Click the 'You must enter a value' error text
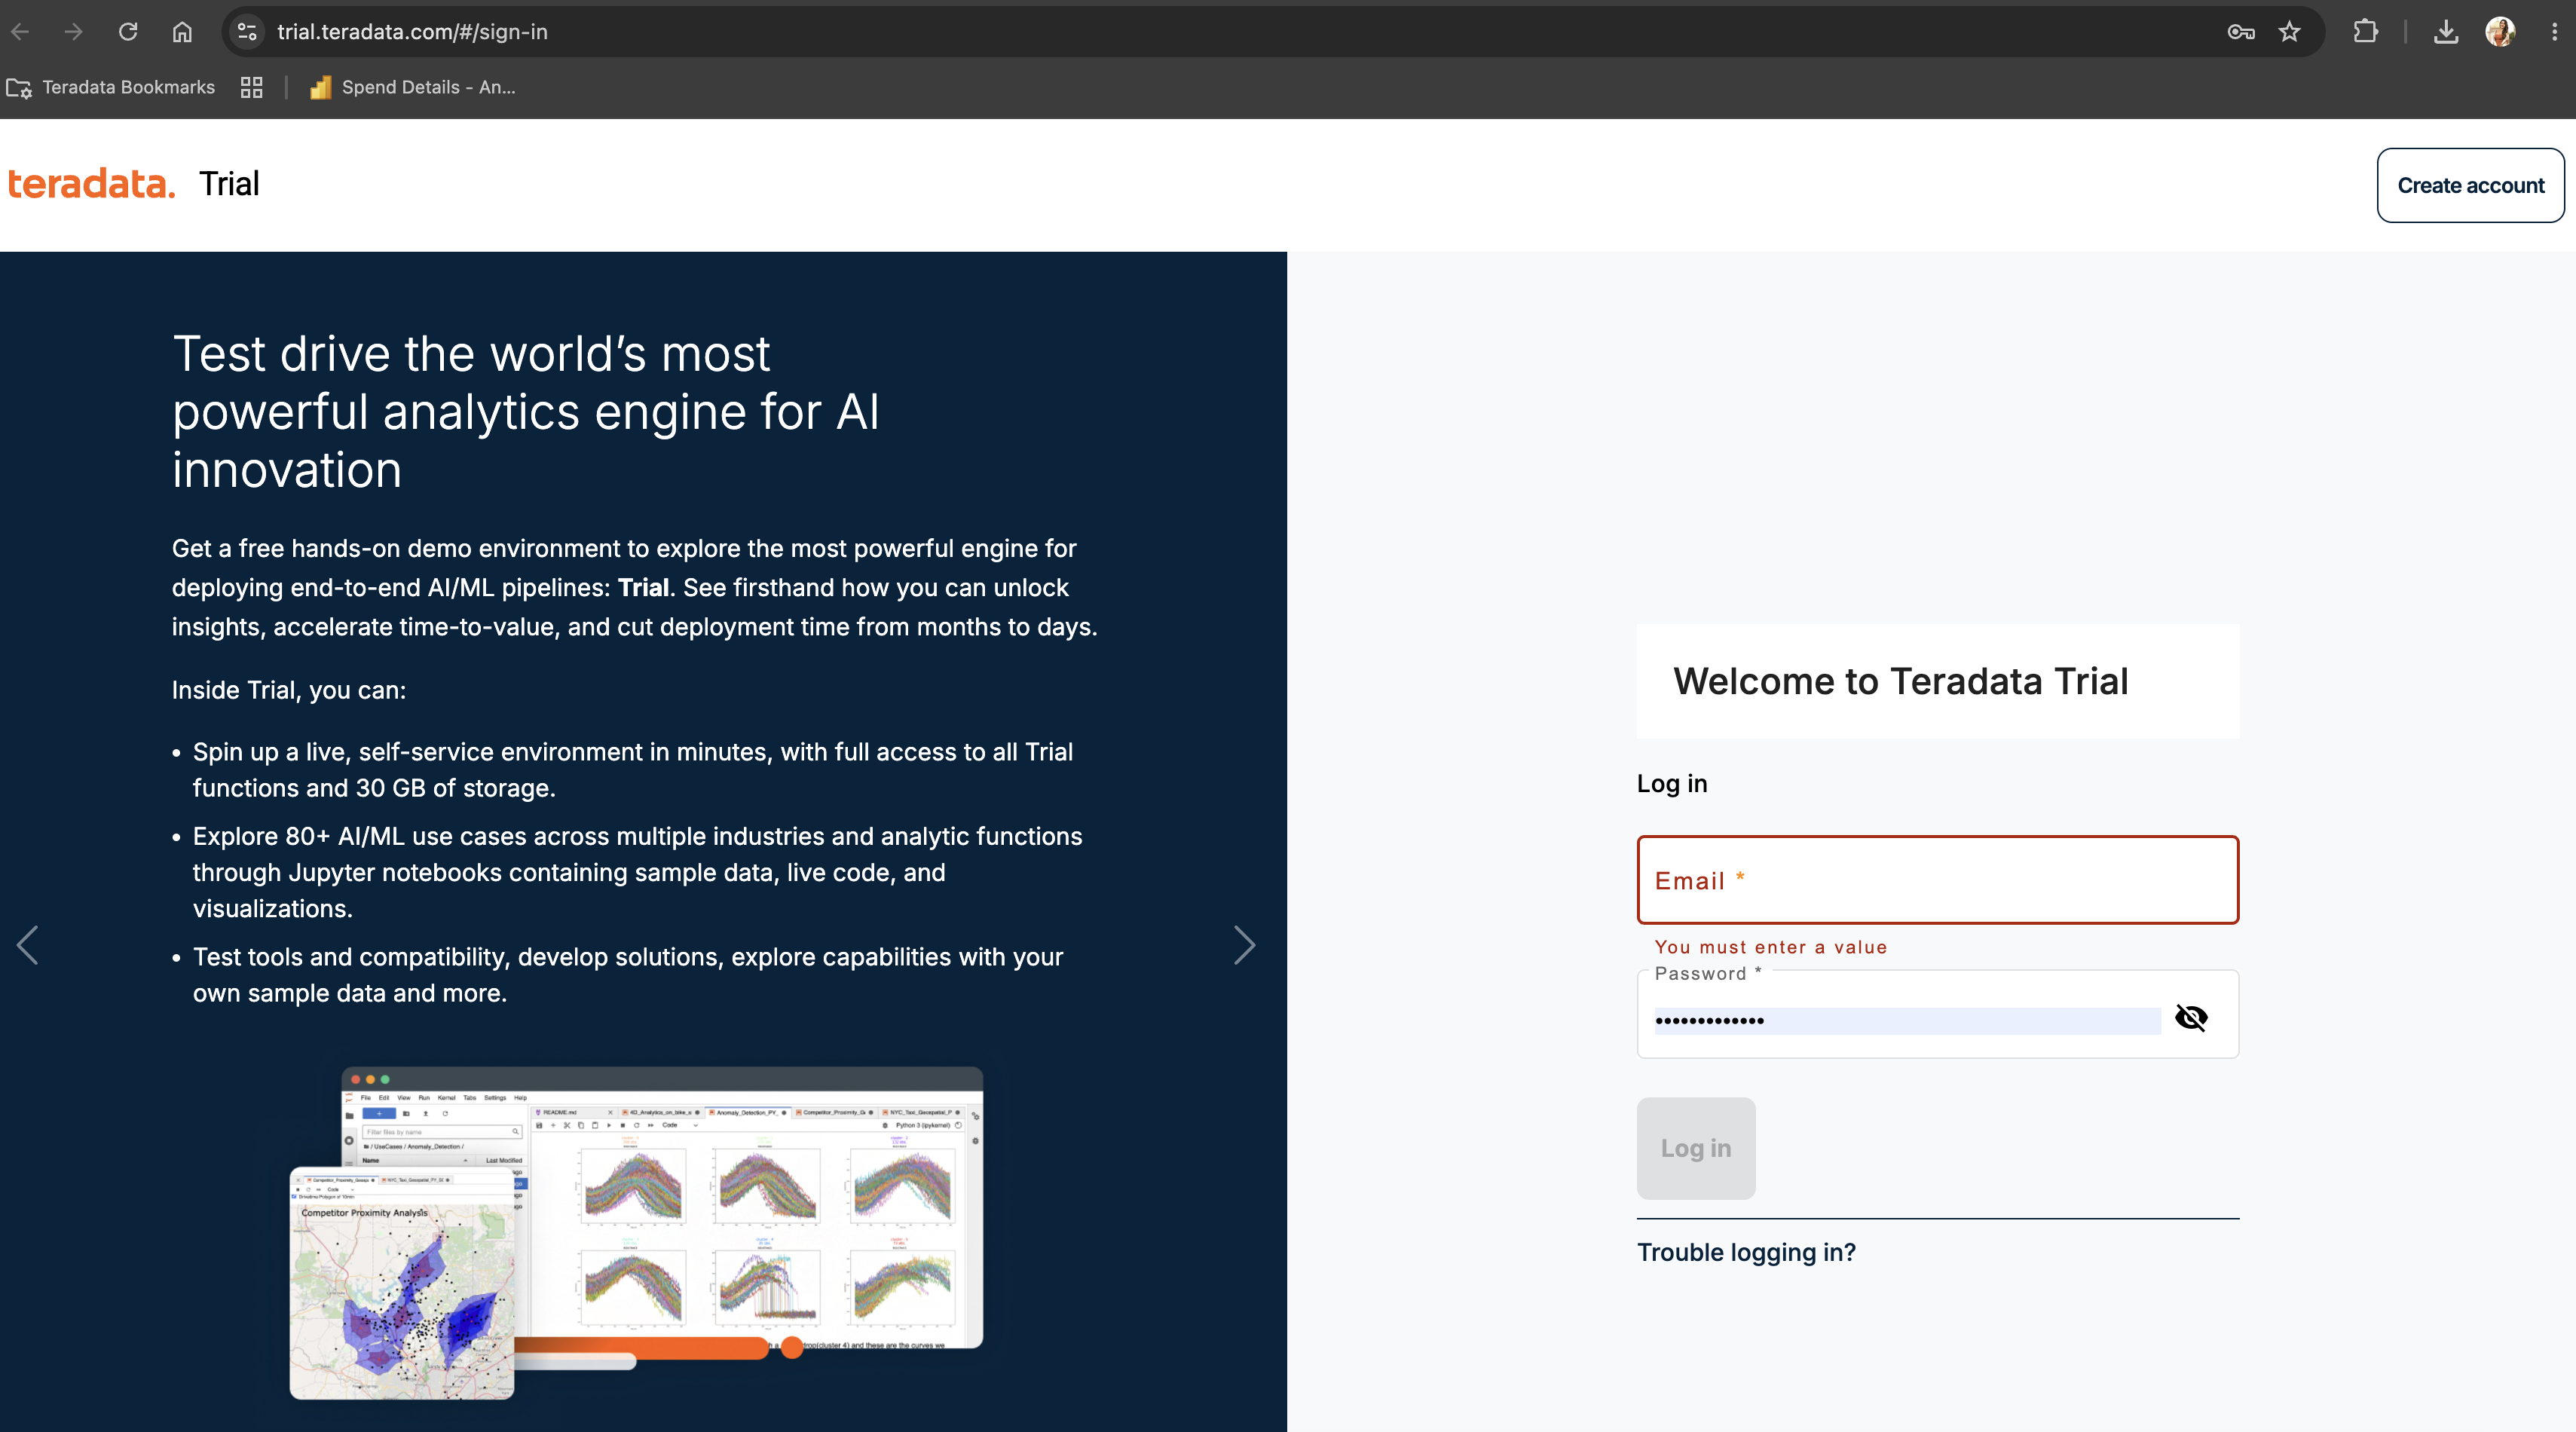Image resolution: width=2576 pixels, height=1432 pixels. pyautogui.click(x=1770, y=947)
